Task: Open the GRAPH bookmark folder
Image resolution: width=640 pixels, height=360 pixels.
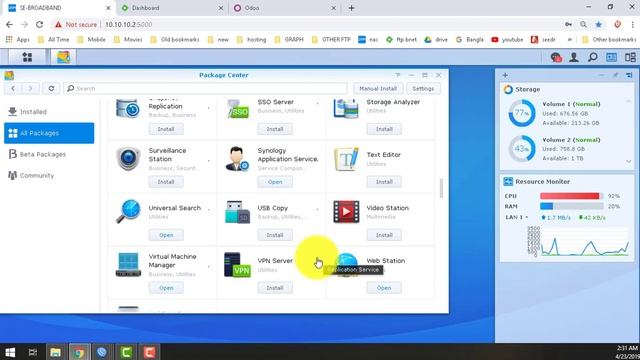Action: (289, 40)
